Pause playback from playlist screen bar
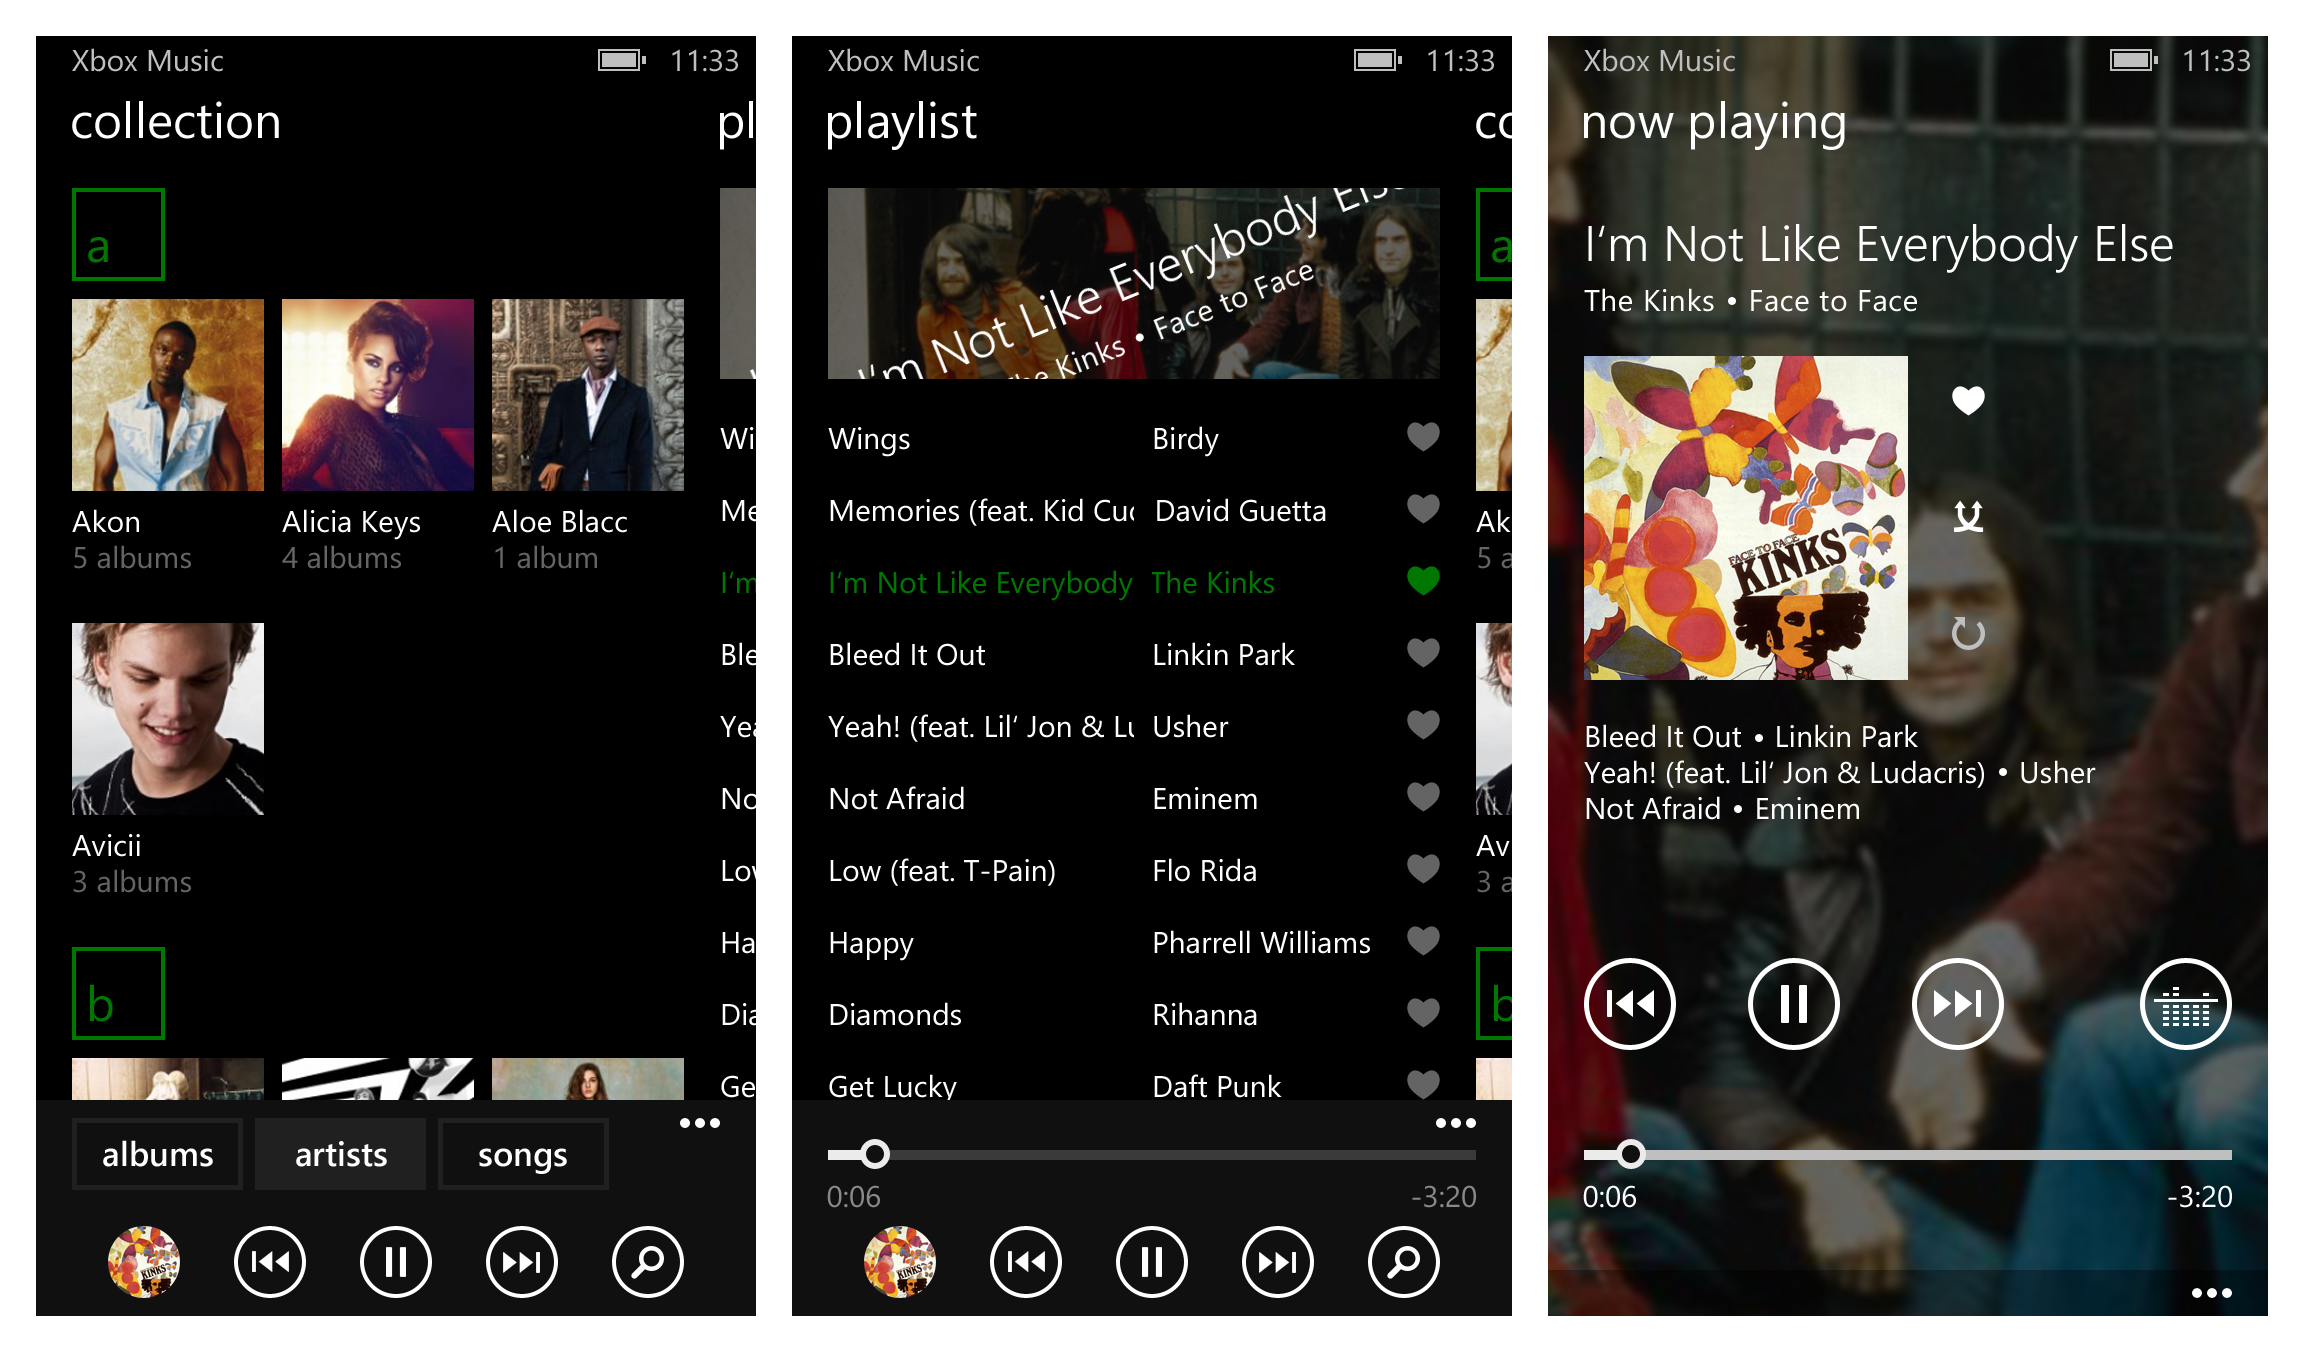 [1152, 1262]
